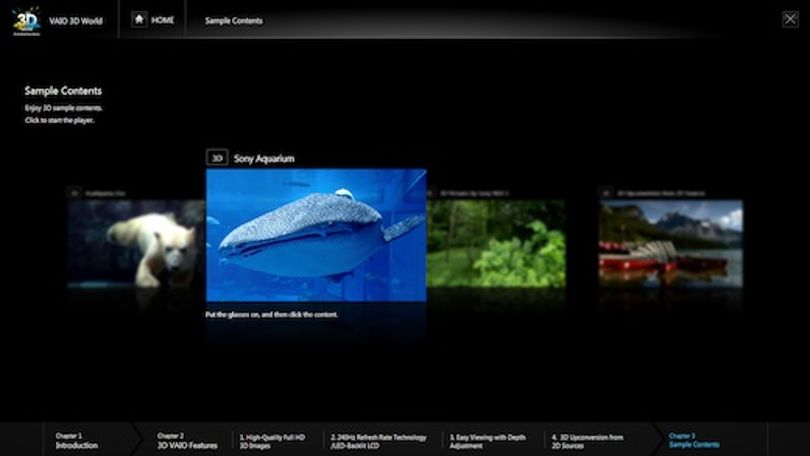Open 3D Upconversion from 2D Sources section
The image size is (810, 456).
click(x=587, y=441)
